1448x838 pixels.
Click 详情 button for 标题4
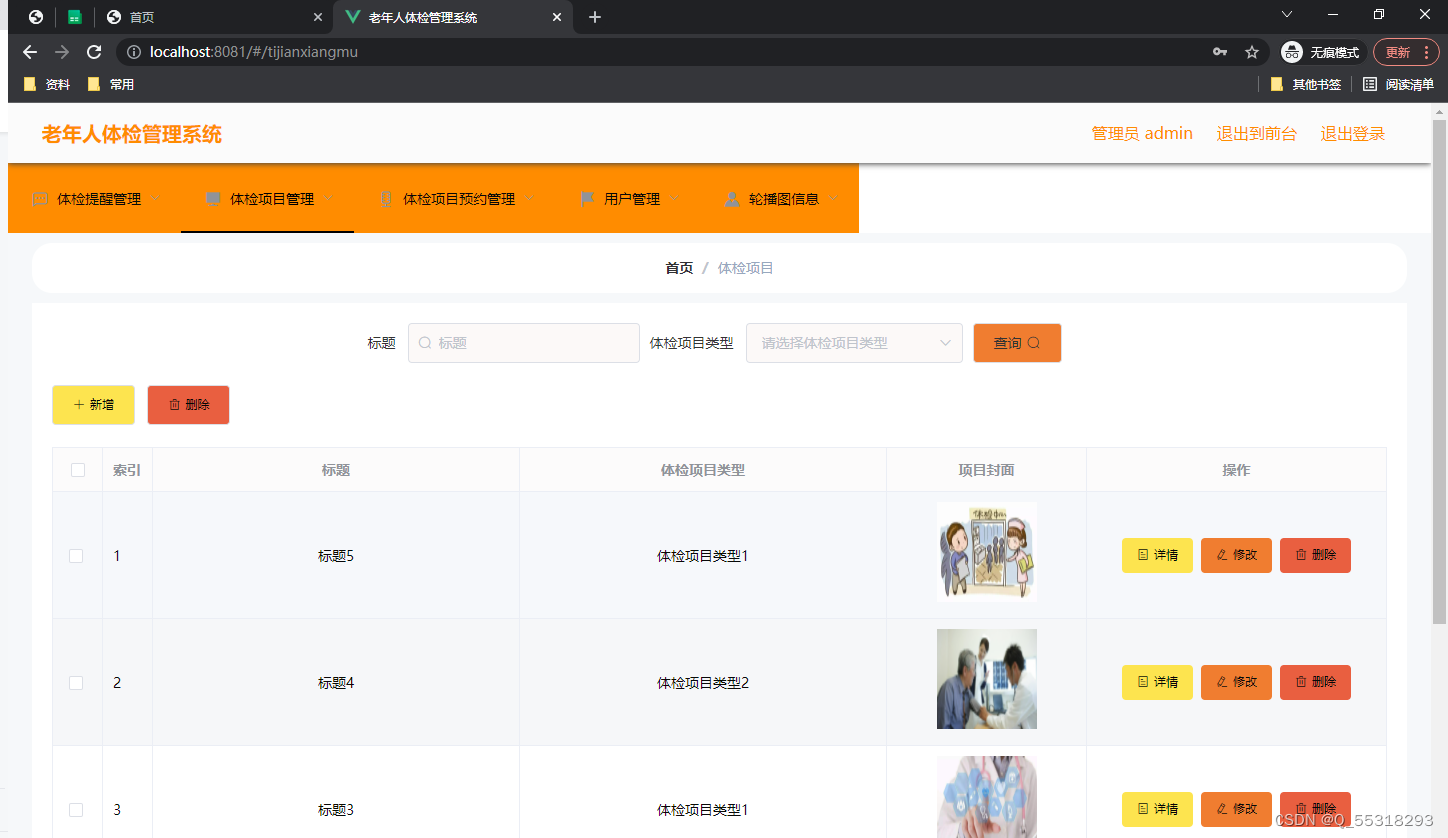(1157, 682)
